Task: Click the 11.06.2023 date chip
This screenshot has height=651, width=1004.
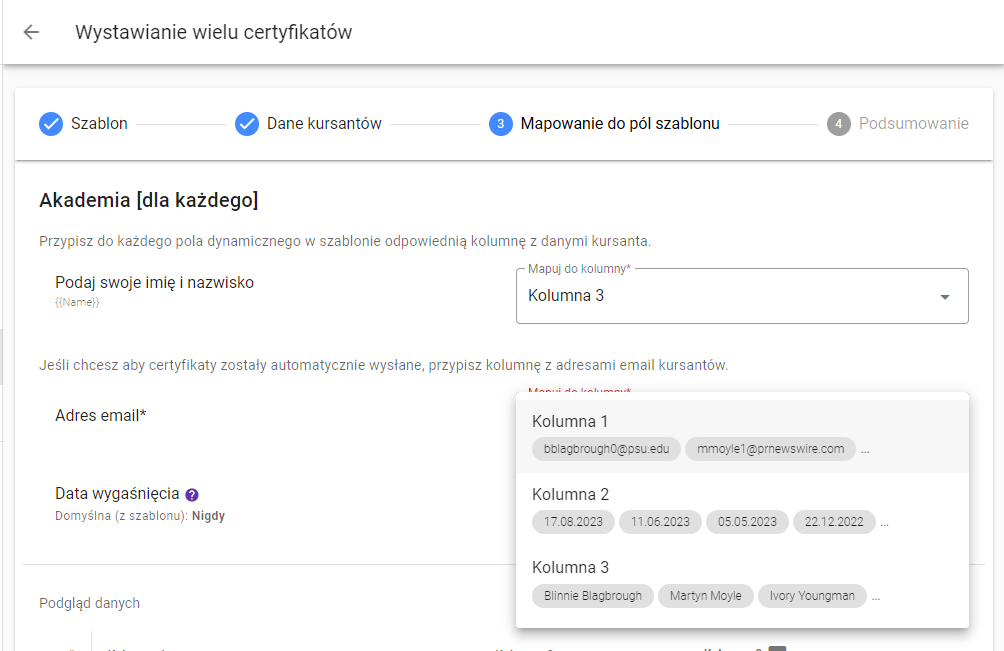Action: click(660, 522)
